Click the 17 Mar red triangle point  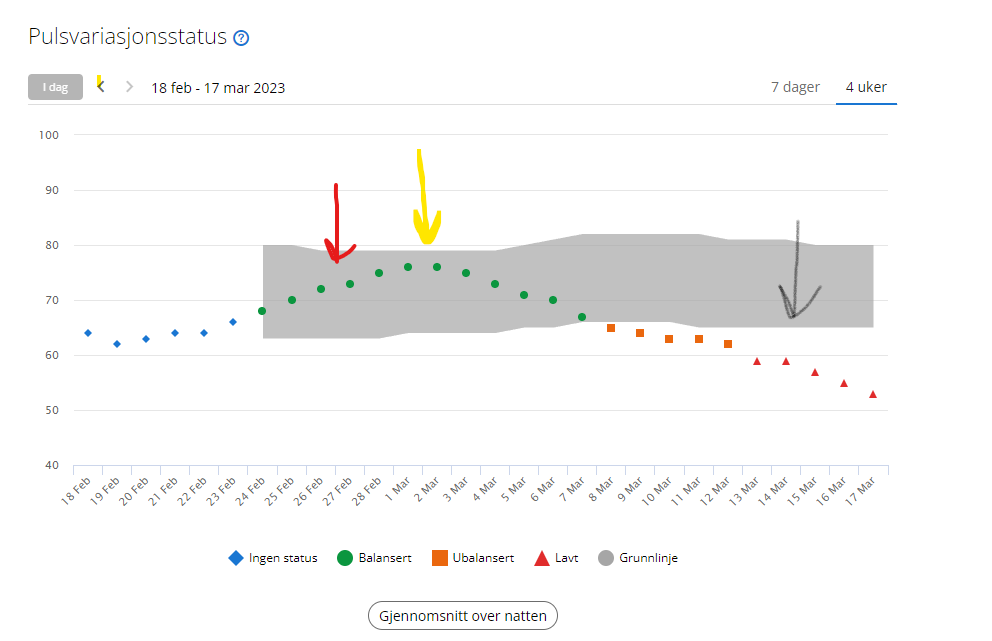[873, 394]
